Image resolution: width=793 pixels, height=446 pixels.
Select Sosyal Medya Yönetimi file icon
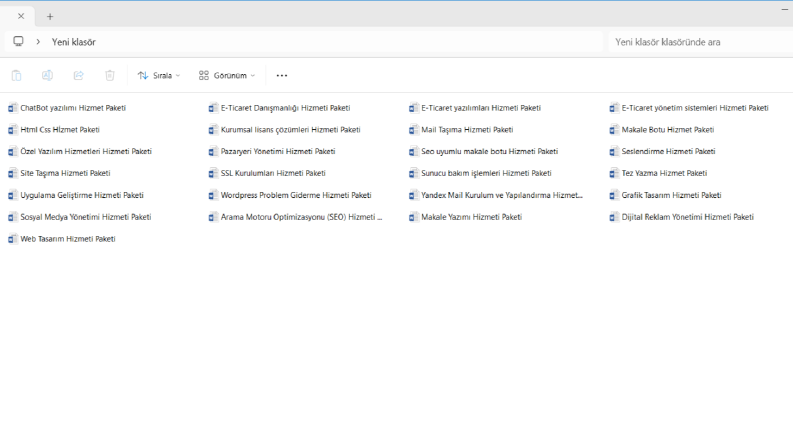click(13, 217)
